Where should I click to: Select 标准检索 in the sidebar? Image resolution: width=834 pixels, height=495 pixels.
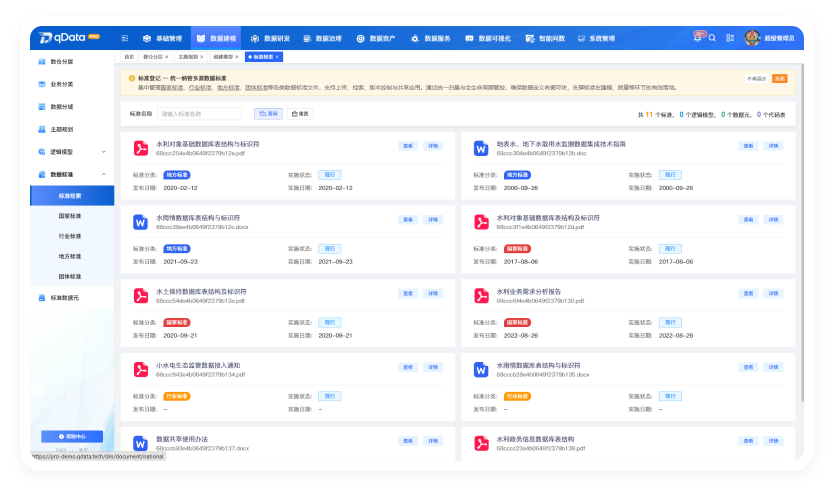coord(72,196)
